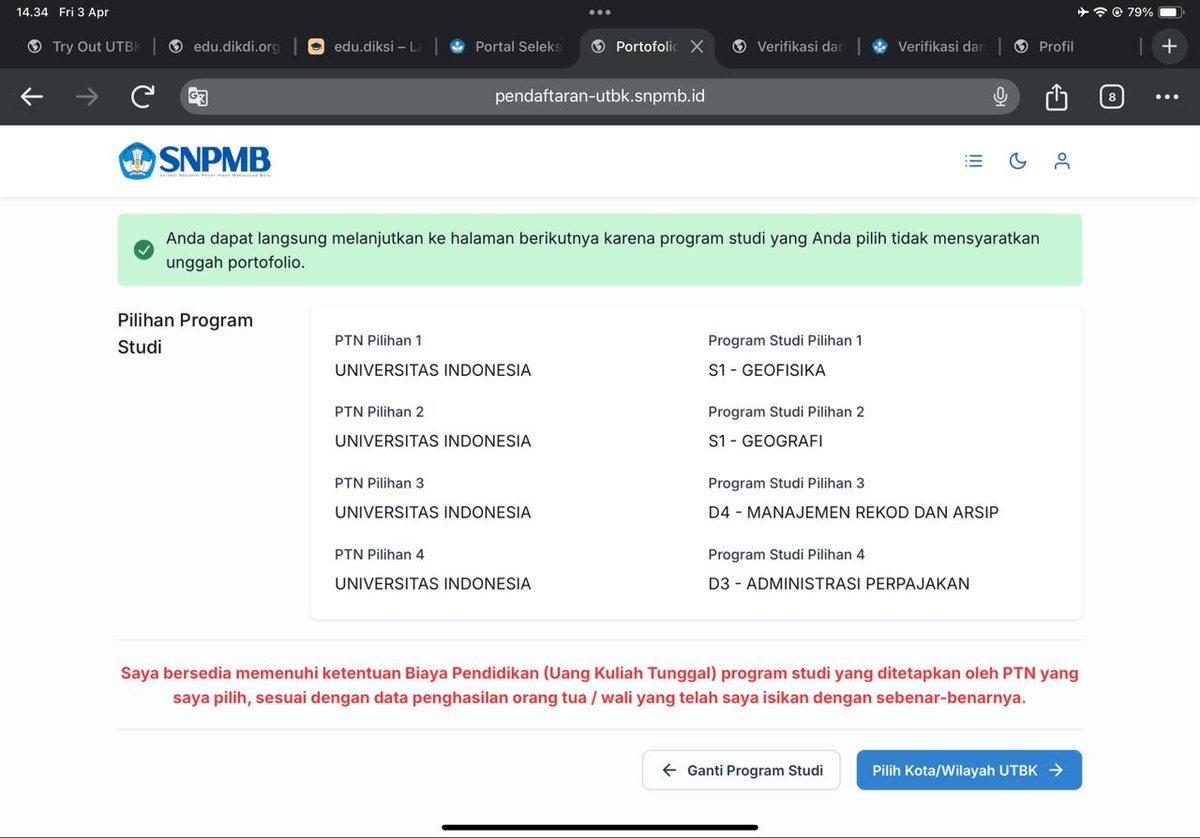Click UNIVERSITAS INDONESIA under PTN Pilihan 3
The image size is (1200, 838).
tap(433, 512)
